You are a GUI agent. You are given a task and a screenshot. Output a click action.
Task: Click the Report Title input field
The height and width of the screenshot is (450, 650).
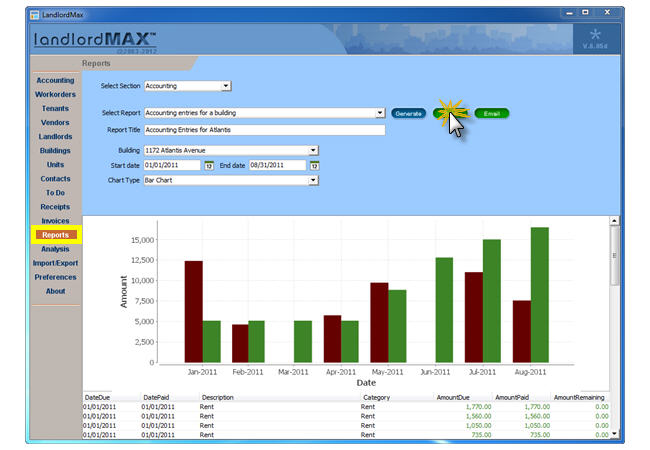265,130
